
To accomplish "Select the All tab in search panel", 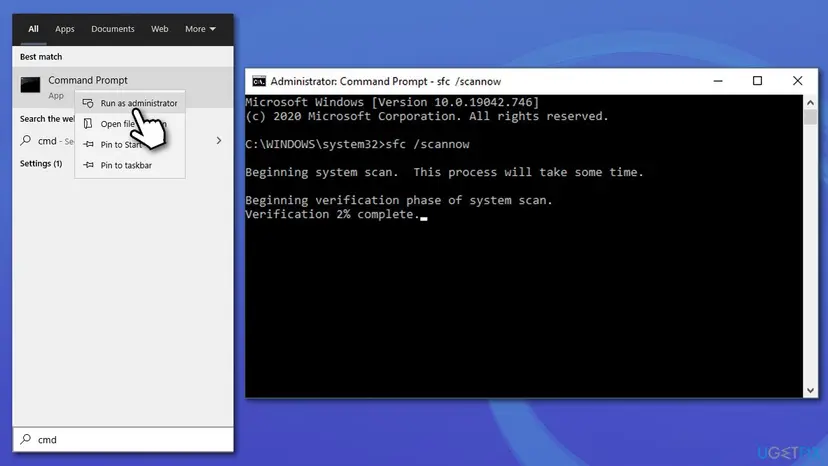I will point(33,29).
